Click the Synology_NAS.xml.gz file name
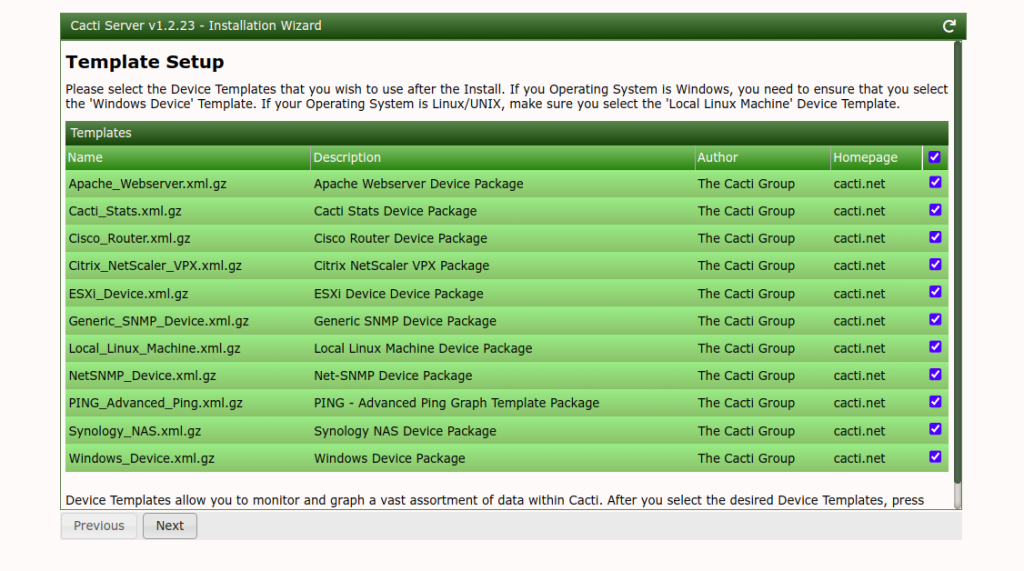This screenshot has height=571, width=1024. tap(135, 431)
